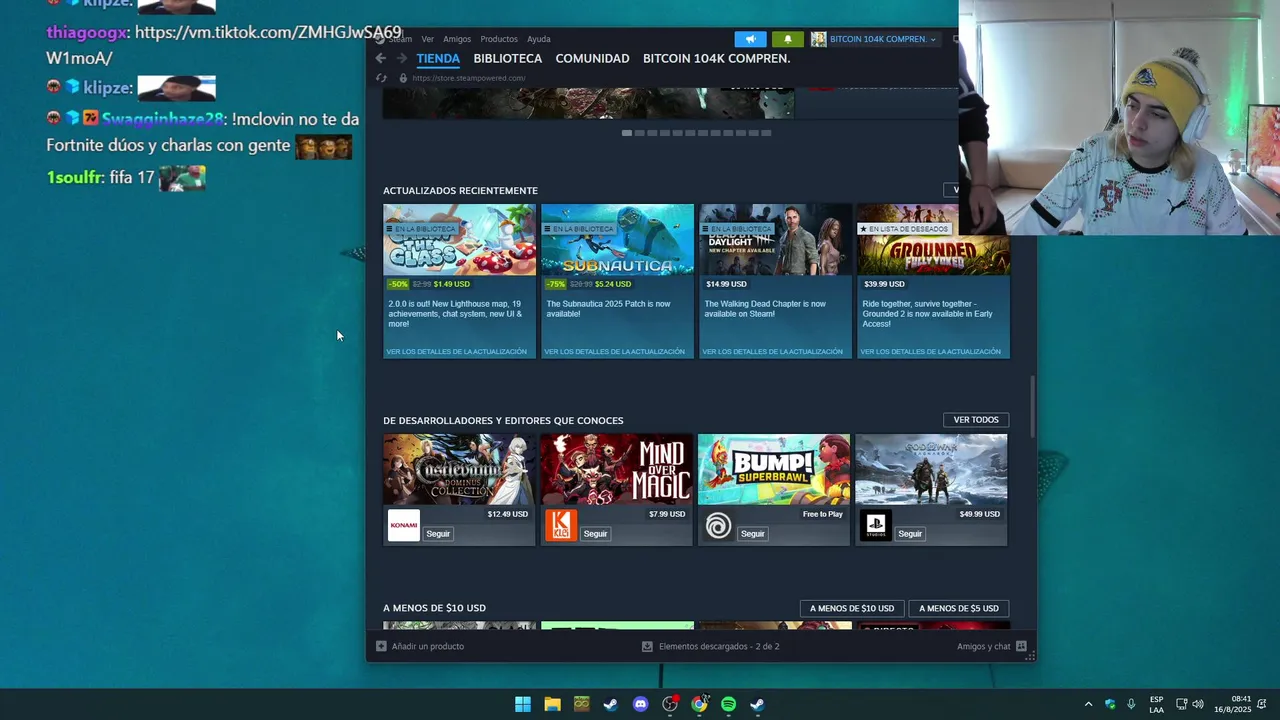Open the Steam menu
This screenshot has height=720, width=1280.
click(x=400, y=39)
